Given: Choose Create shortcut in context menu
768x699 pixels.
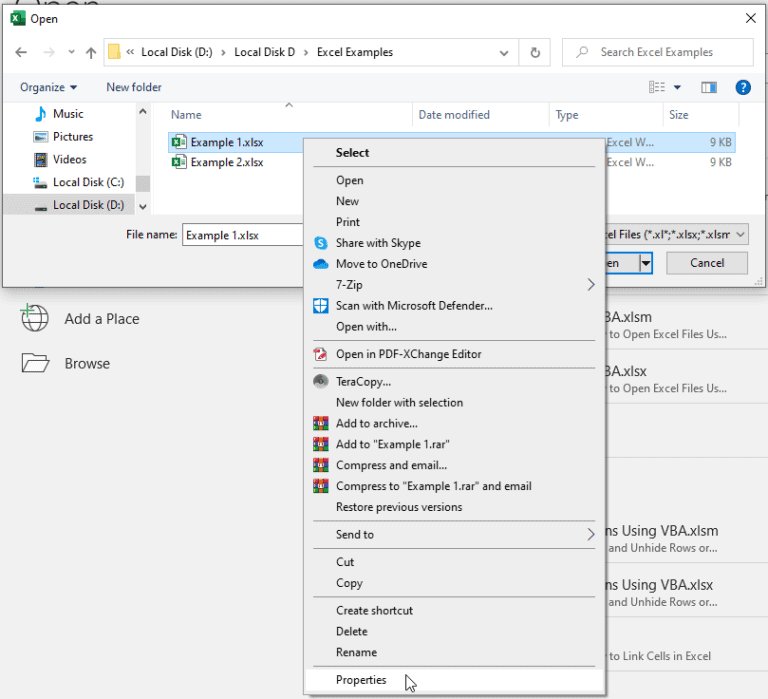Looking at the screenshot, I should pos(374,611).
